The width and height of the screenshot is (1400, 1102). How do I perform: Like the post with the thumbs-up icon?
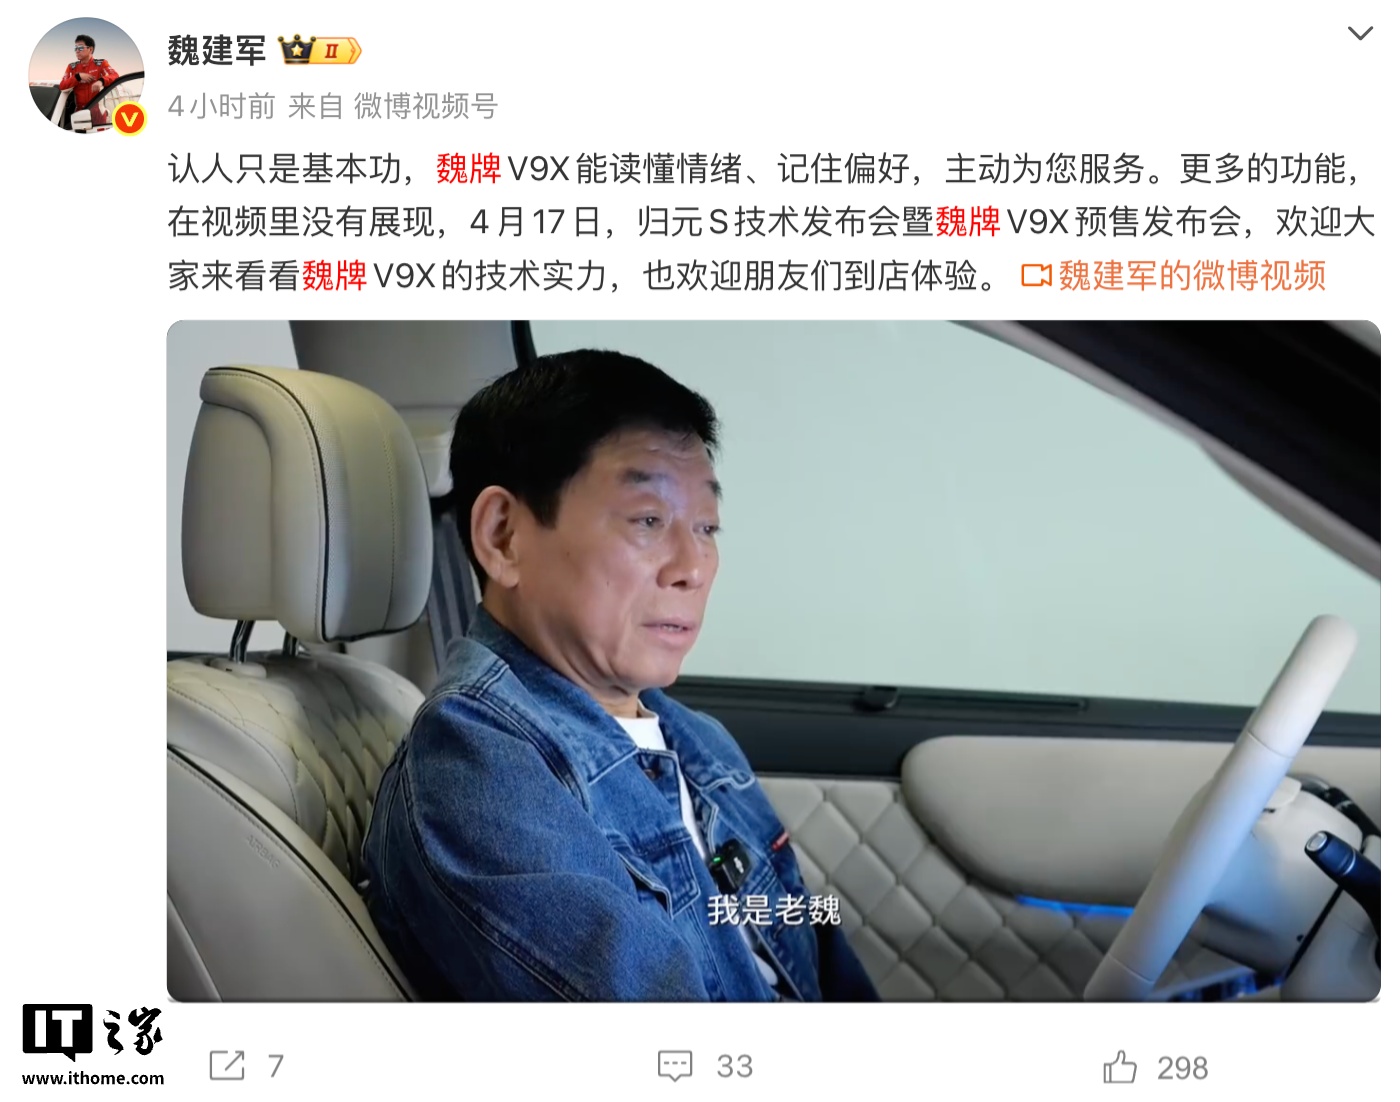(1120, 1067)
